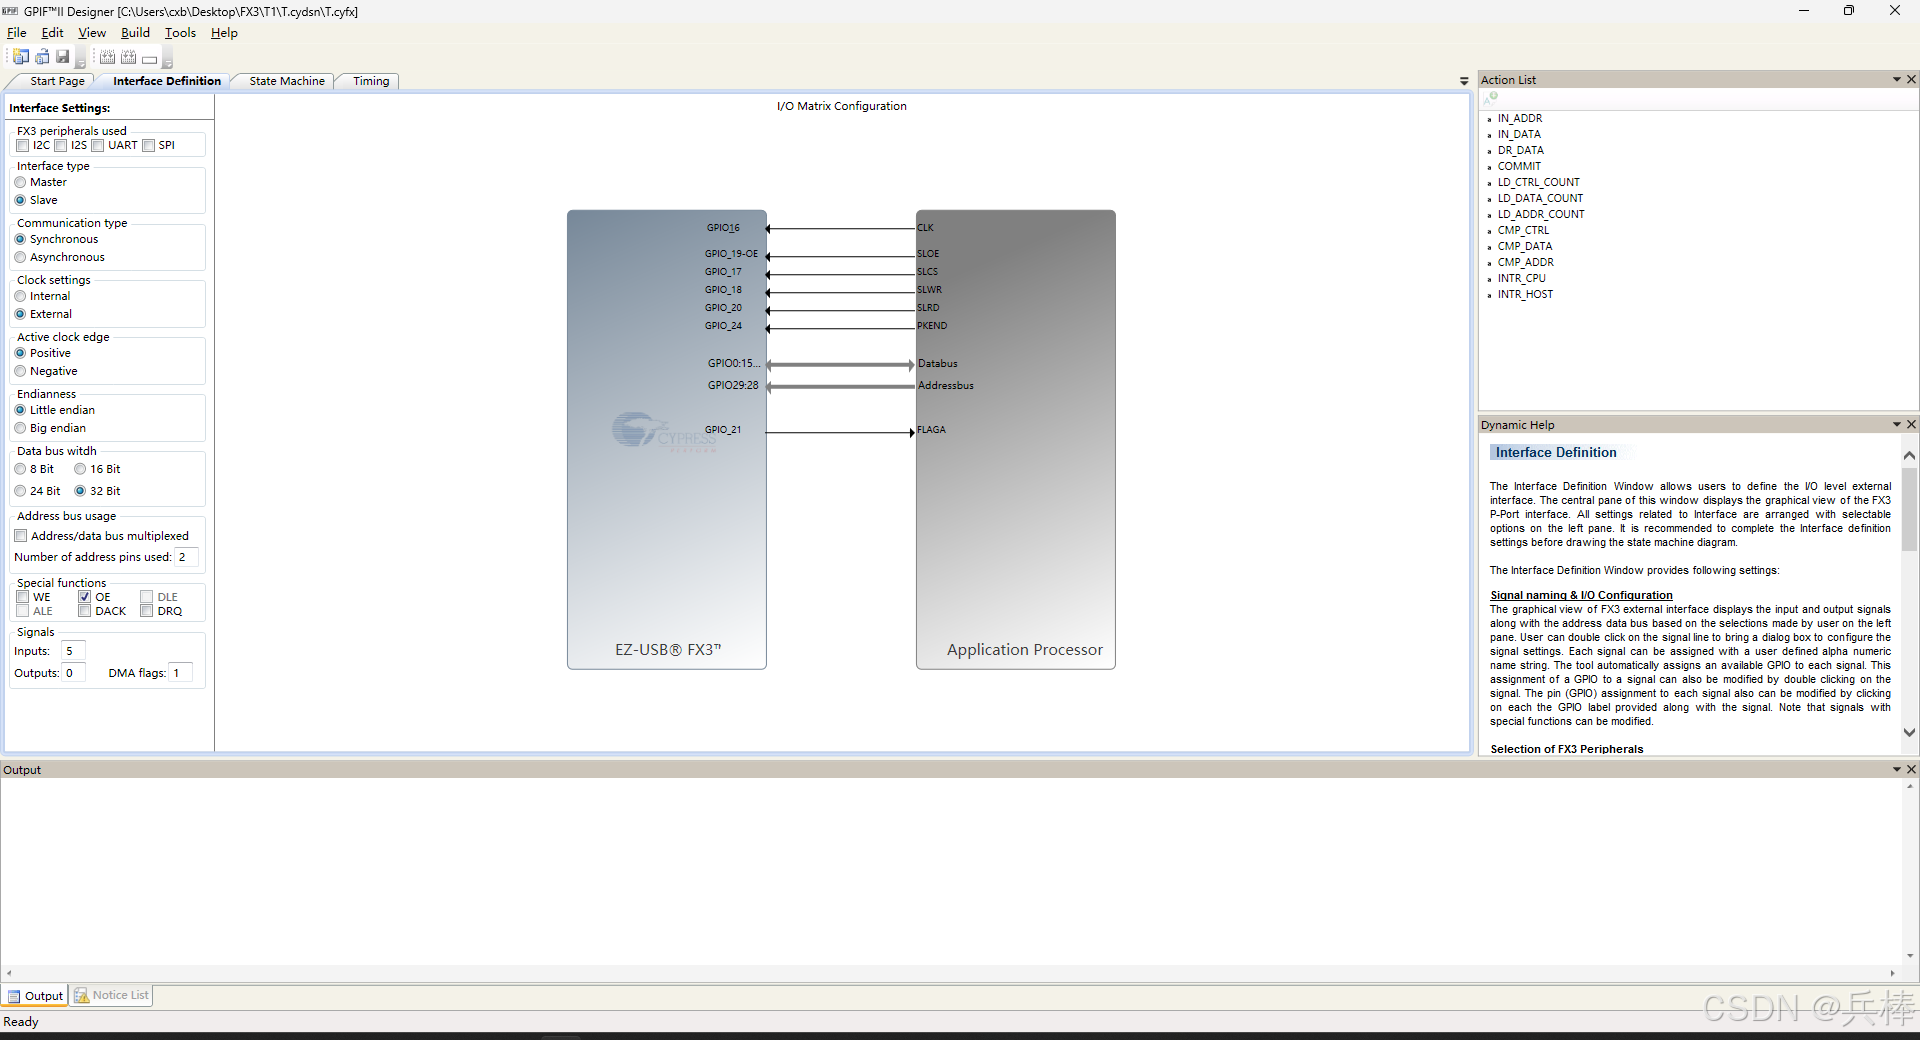
Task: Select CMP_CTRL in the Action List
Action: (1523, 230)
